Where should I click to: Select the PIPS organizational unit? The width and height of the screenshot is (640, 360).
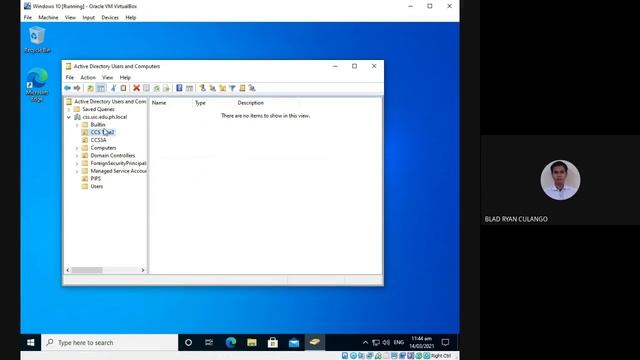tap(96, 179)
